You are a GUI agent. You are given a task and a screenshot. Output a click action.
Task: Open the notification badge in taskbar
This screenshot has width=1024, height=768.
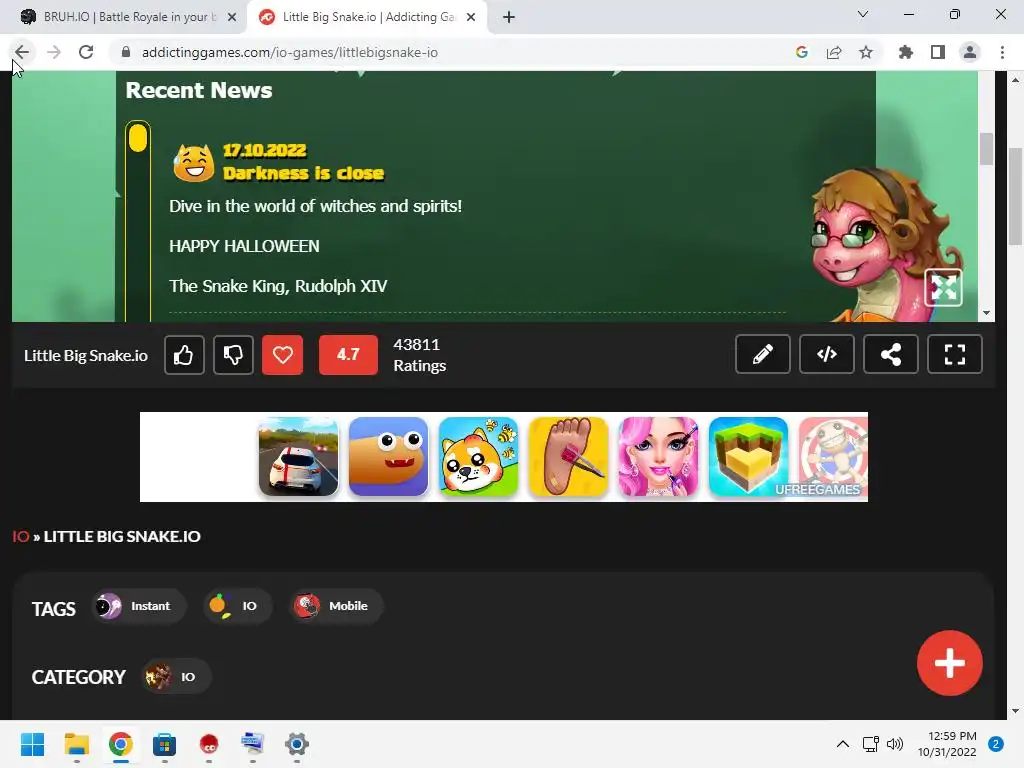click(996, 744)
